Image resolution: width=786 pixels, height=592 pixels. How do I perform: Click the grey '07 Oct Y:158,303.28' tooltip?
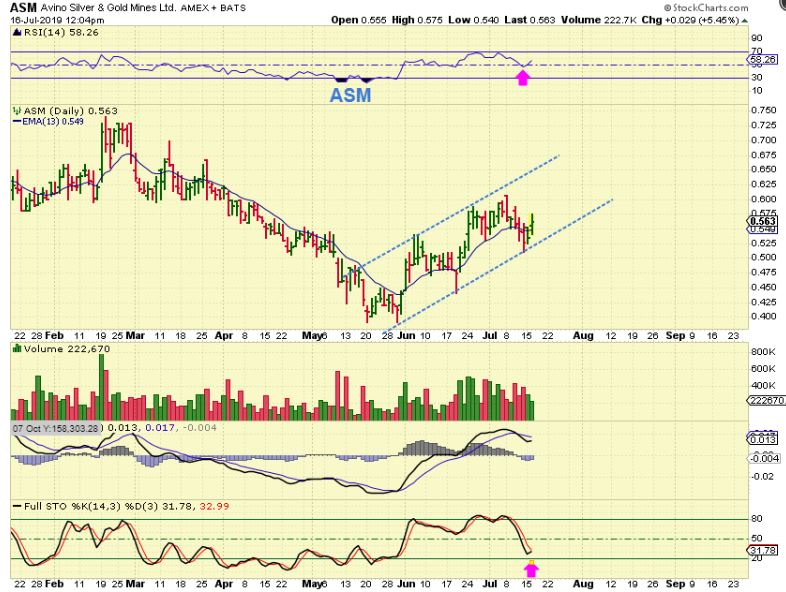56,428
